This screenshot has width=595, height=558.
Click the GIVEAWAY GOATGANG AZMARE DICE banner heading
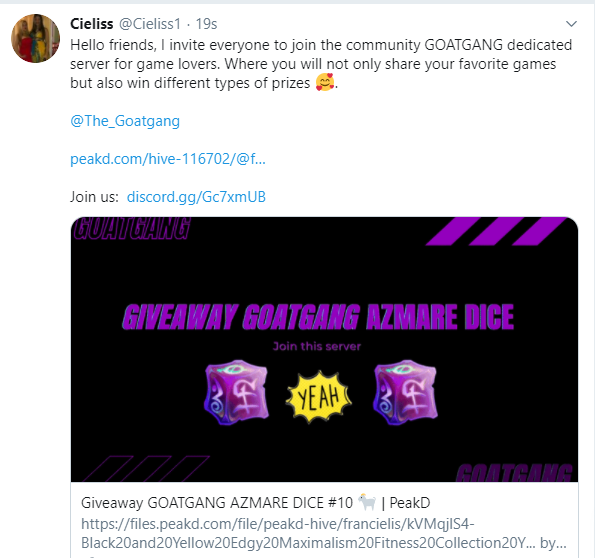pos(318,317)
